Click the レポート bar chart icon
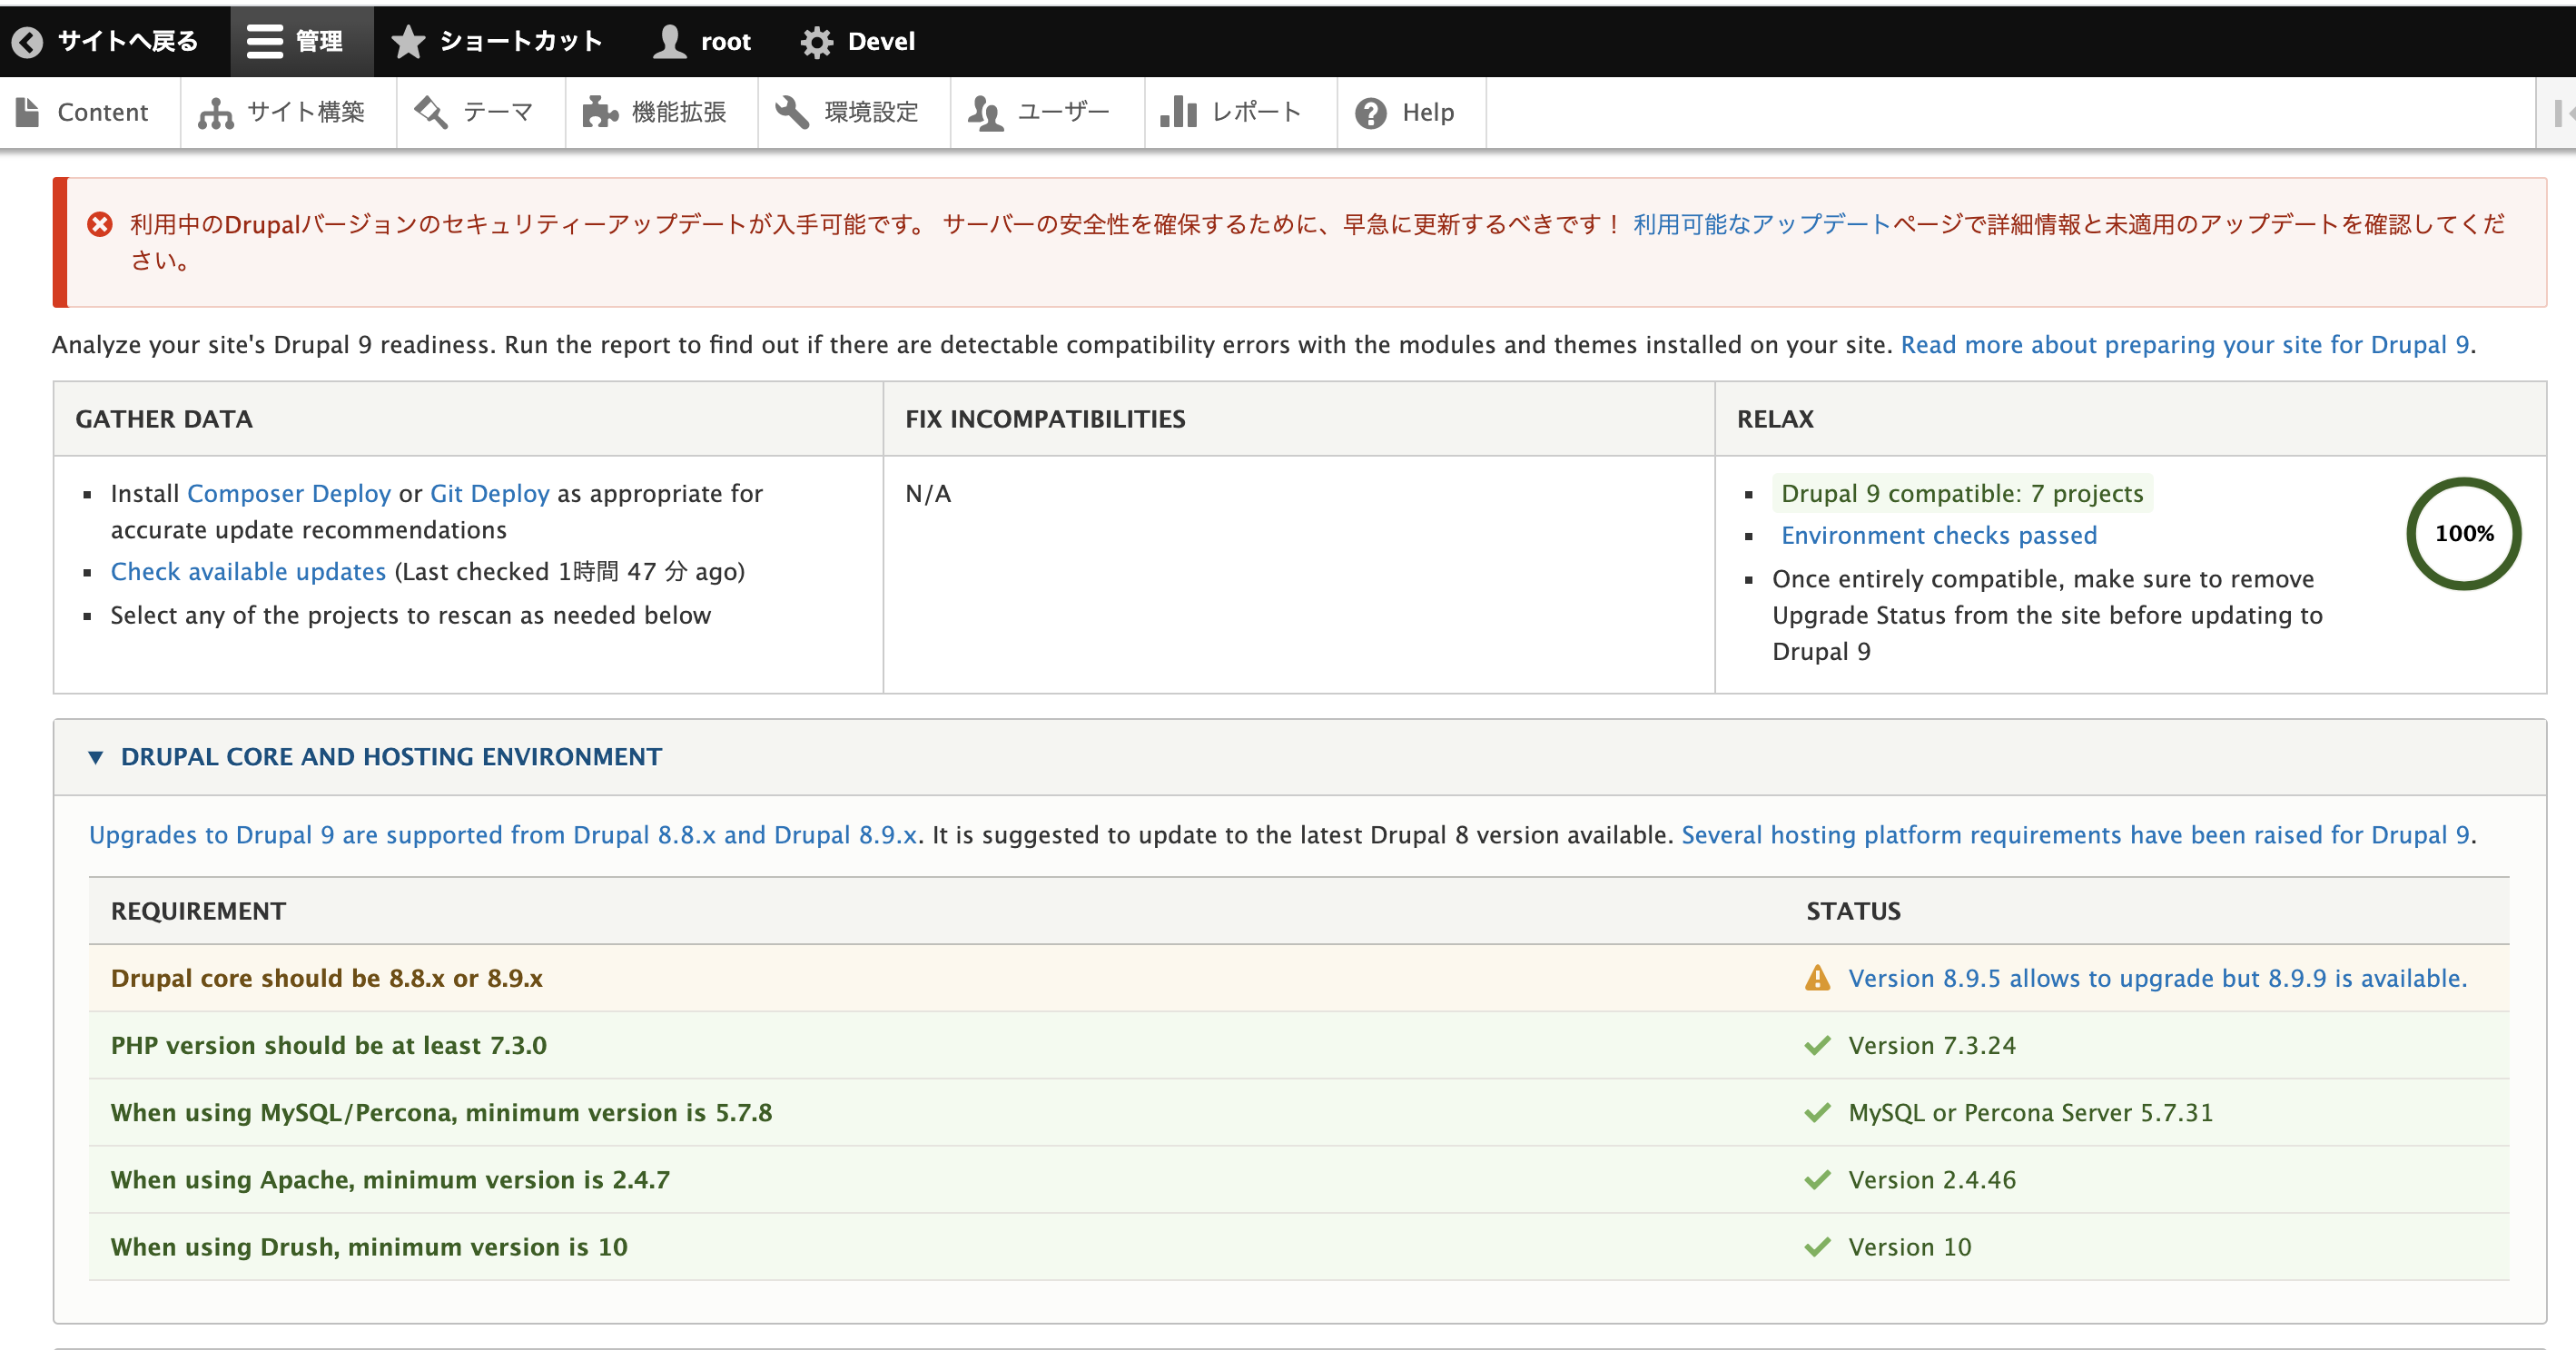Screen dimensions: 2576x1350 1178,113
